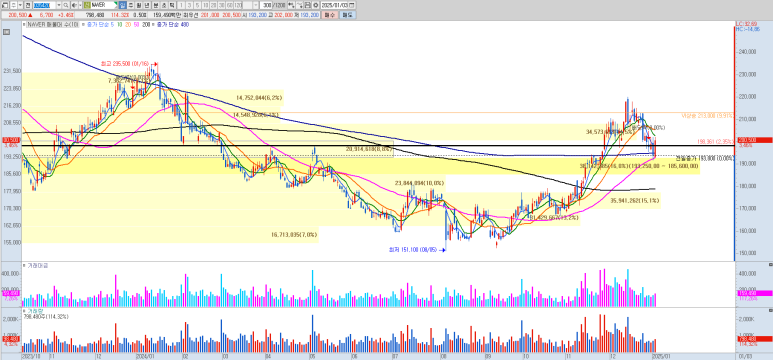The width and height of the screenshot is (773, 360).
Task: Switch to second (초) chart period
Action: click(x=164, y=4)
